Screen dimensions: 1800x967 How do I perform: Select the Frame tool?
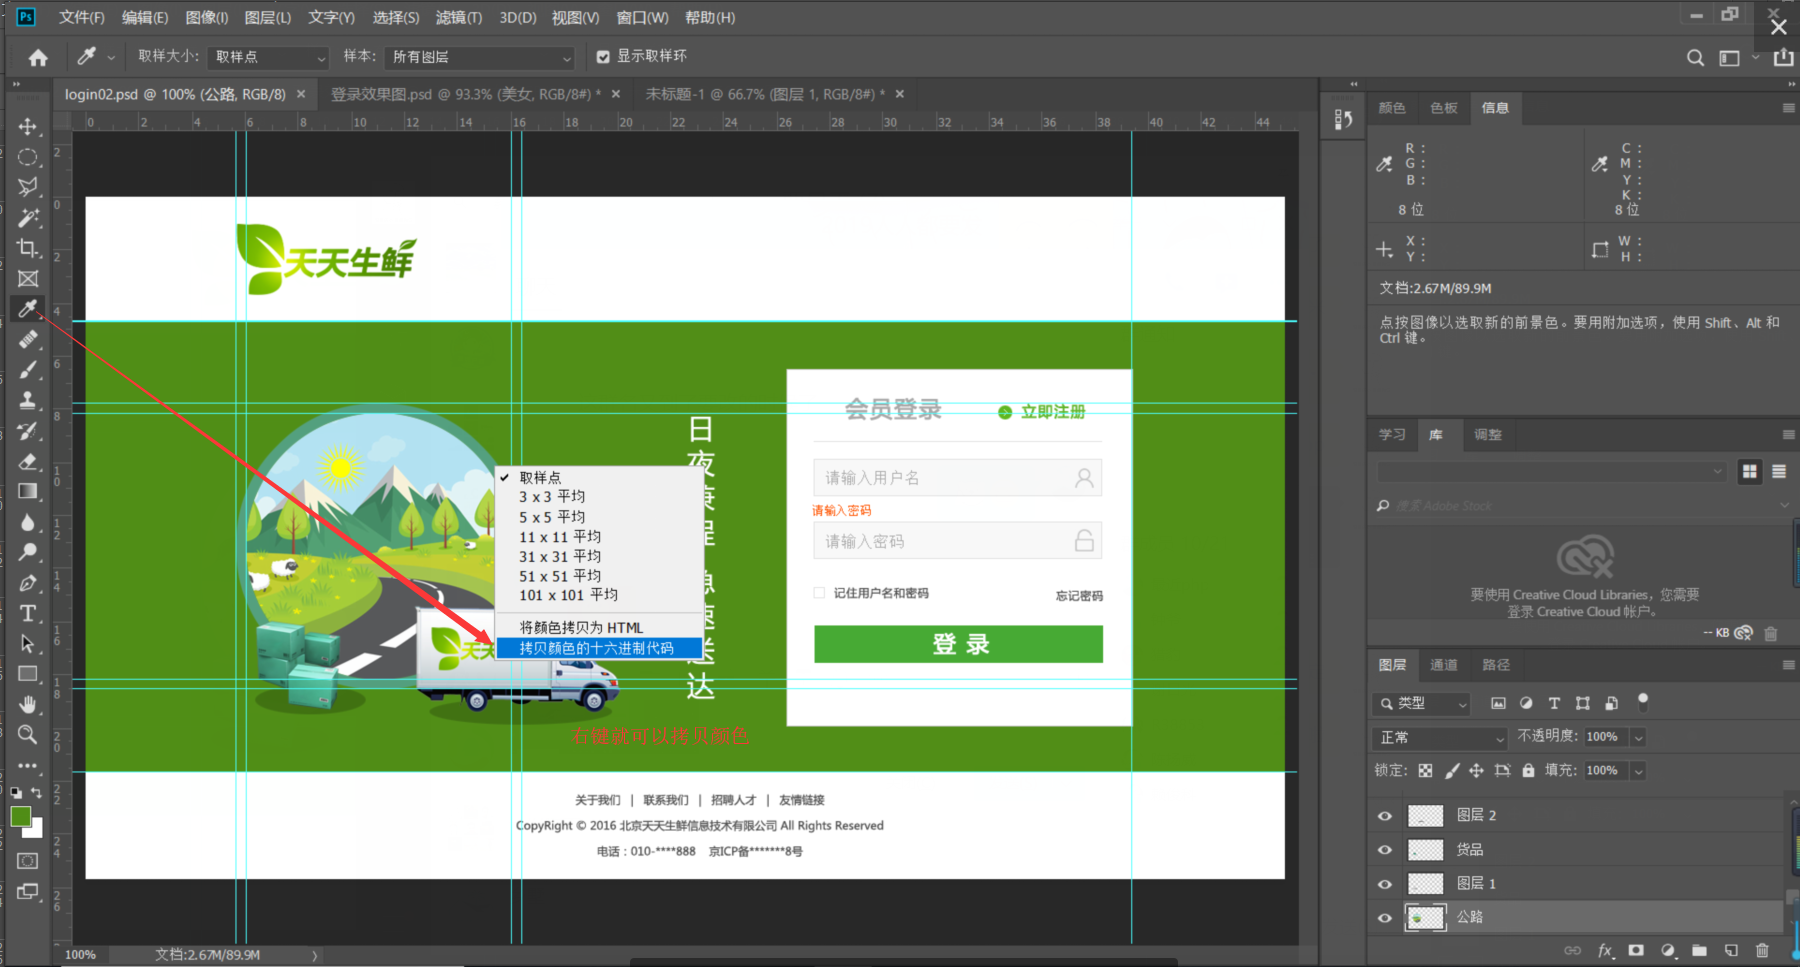coord(28,279)
